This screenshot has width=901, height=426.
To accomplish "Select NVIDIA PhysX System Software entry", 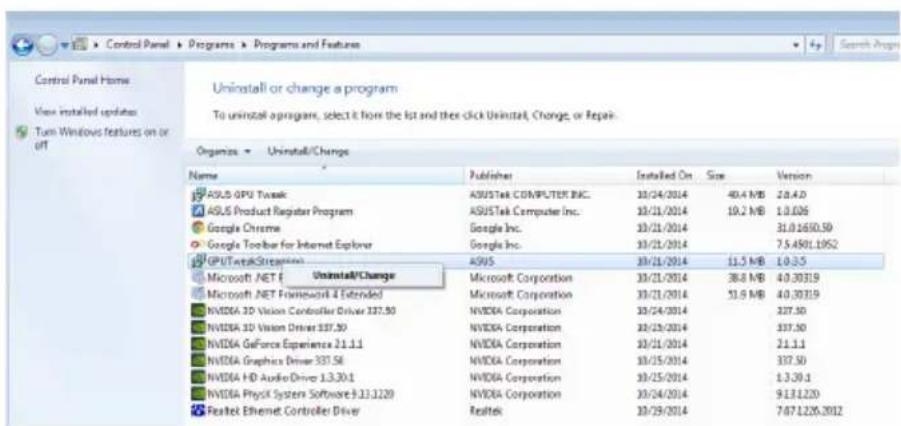I will pyautogui.click(x=299, y=394).
